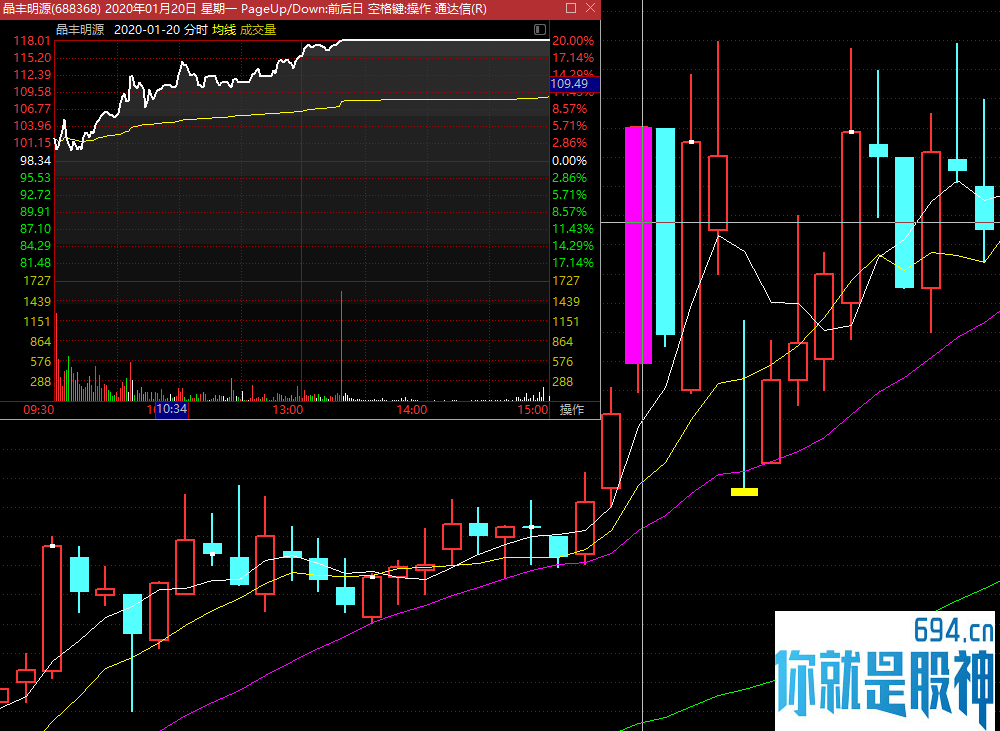Select the 109.49 price cursor label
Screen dimensions: 1000x731
(x=574, y=84)
